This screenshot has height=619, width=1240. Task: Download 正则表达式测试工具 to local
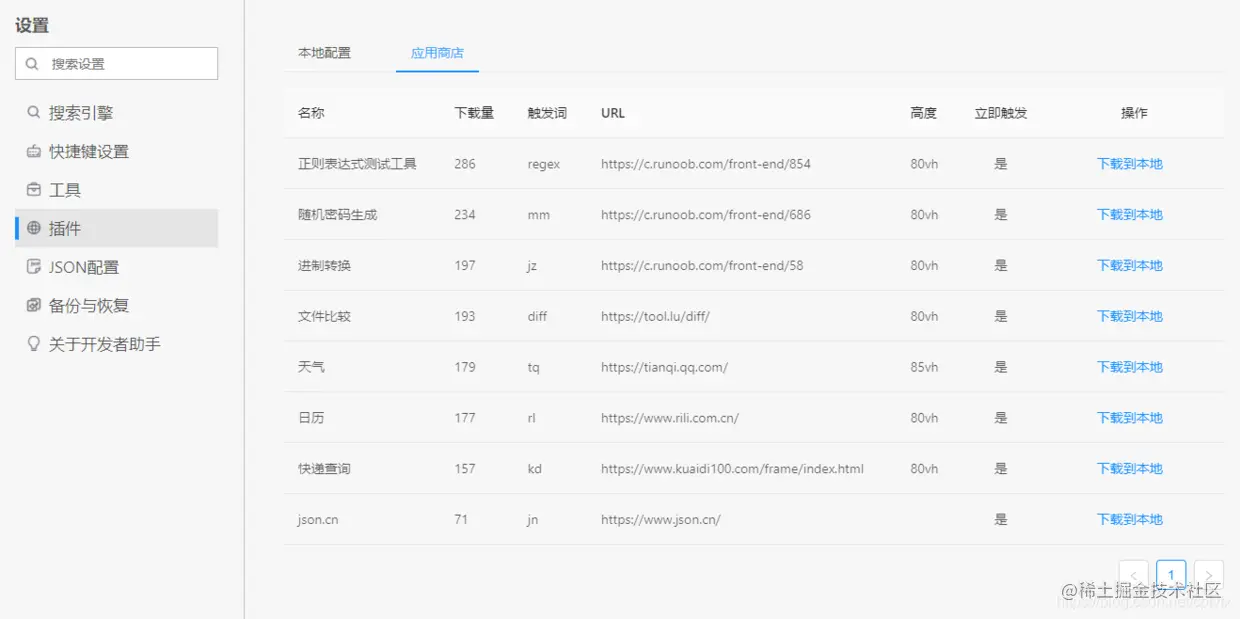1130,164
